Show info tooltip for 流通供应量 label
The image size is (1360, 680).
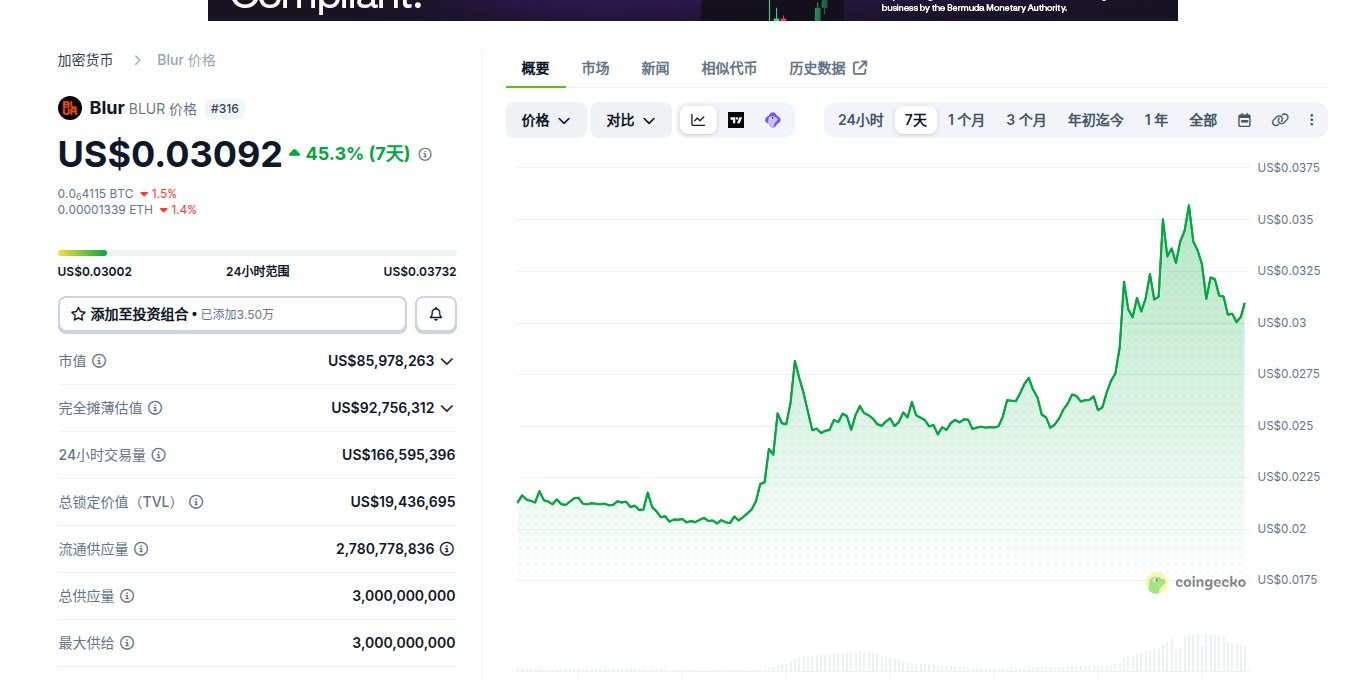[141, 549]
